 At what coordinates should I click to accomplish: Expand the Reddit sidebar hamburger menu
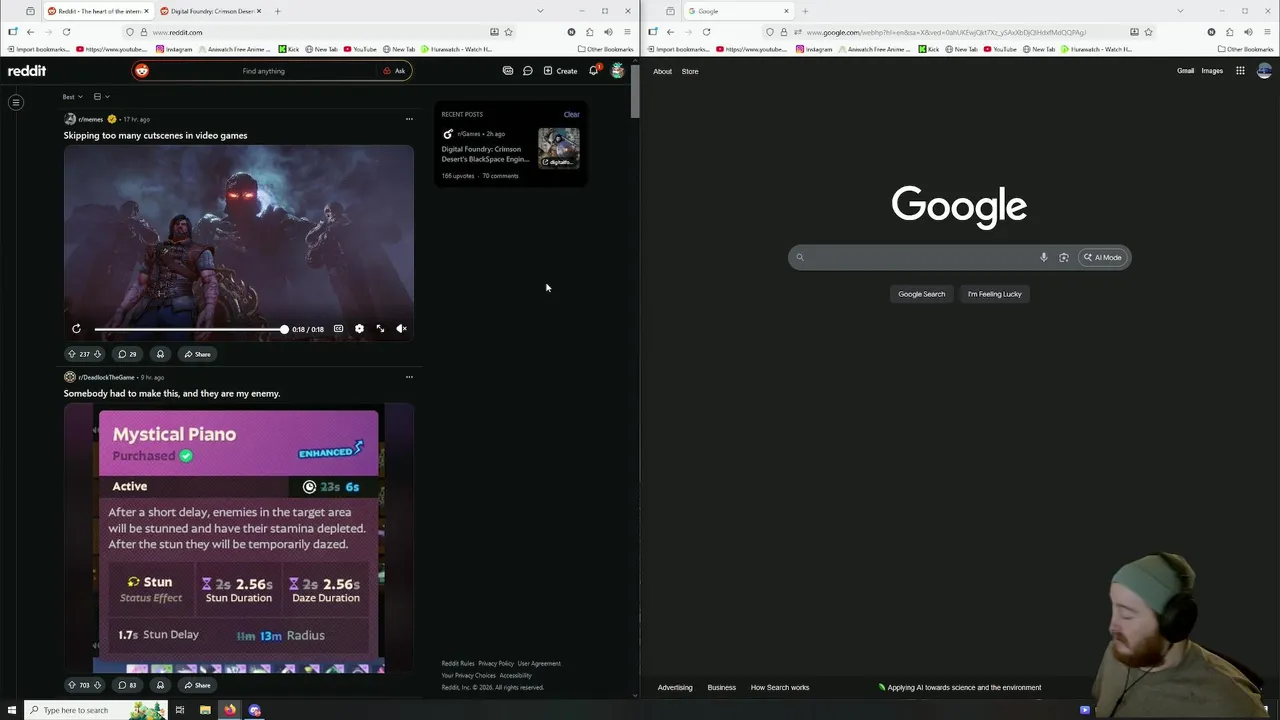click(x=16, y=102)
